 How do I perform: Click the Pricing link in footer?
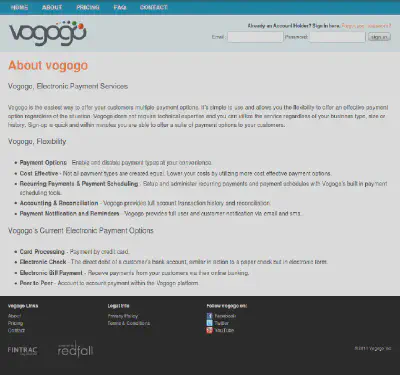tap(15, 323)
